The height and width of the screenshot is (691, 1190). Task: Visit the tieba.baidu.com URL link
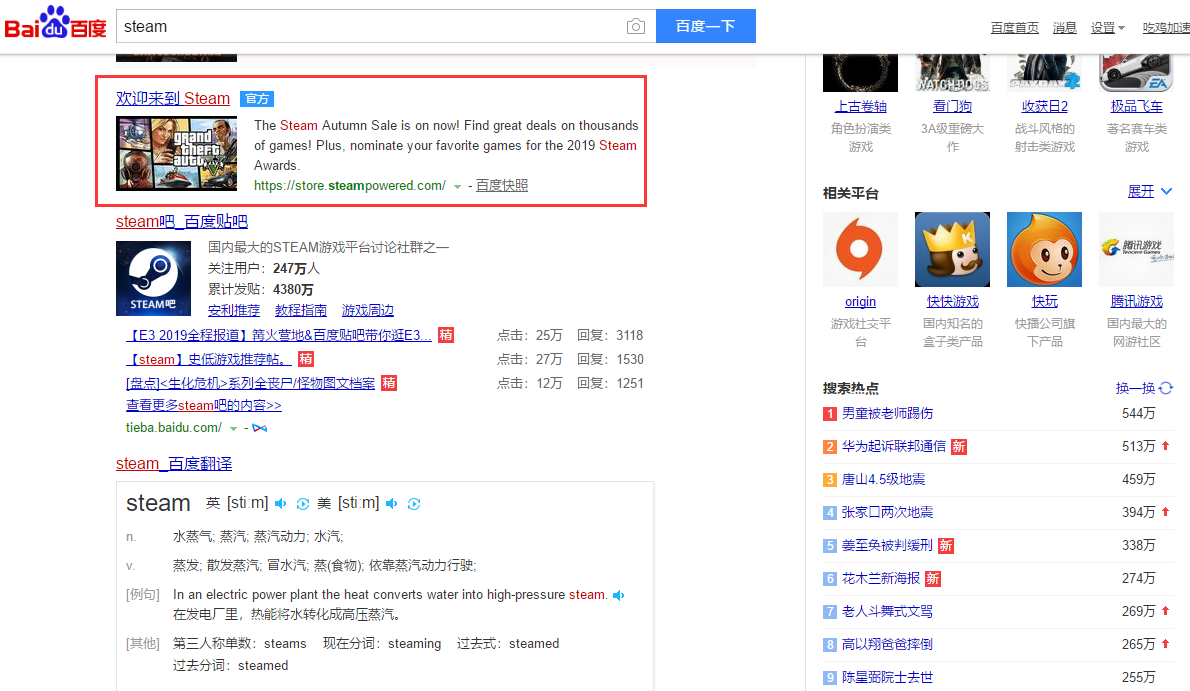[174, 428]
